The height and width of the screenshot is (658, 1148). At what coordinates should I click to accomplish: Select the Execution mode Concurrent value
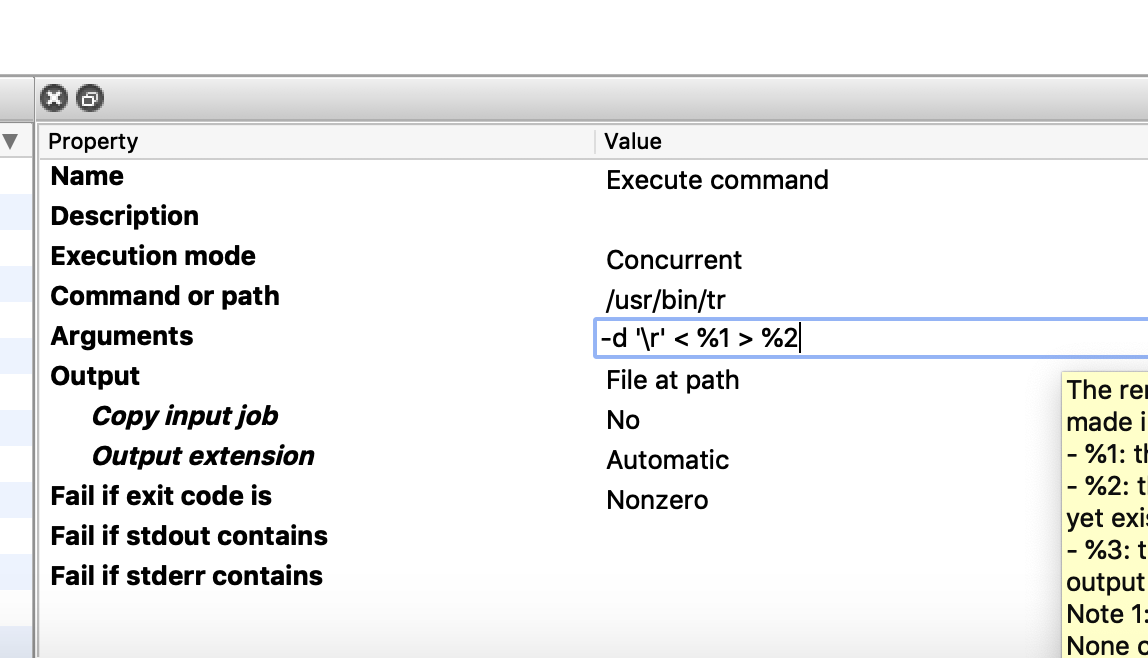[674, 260]
